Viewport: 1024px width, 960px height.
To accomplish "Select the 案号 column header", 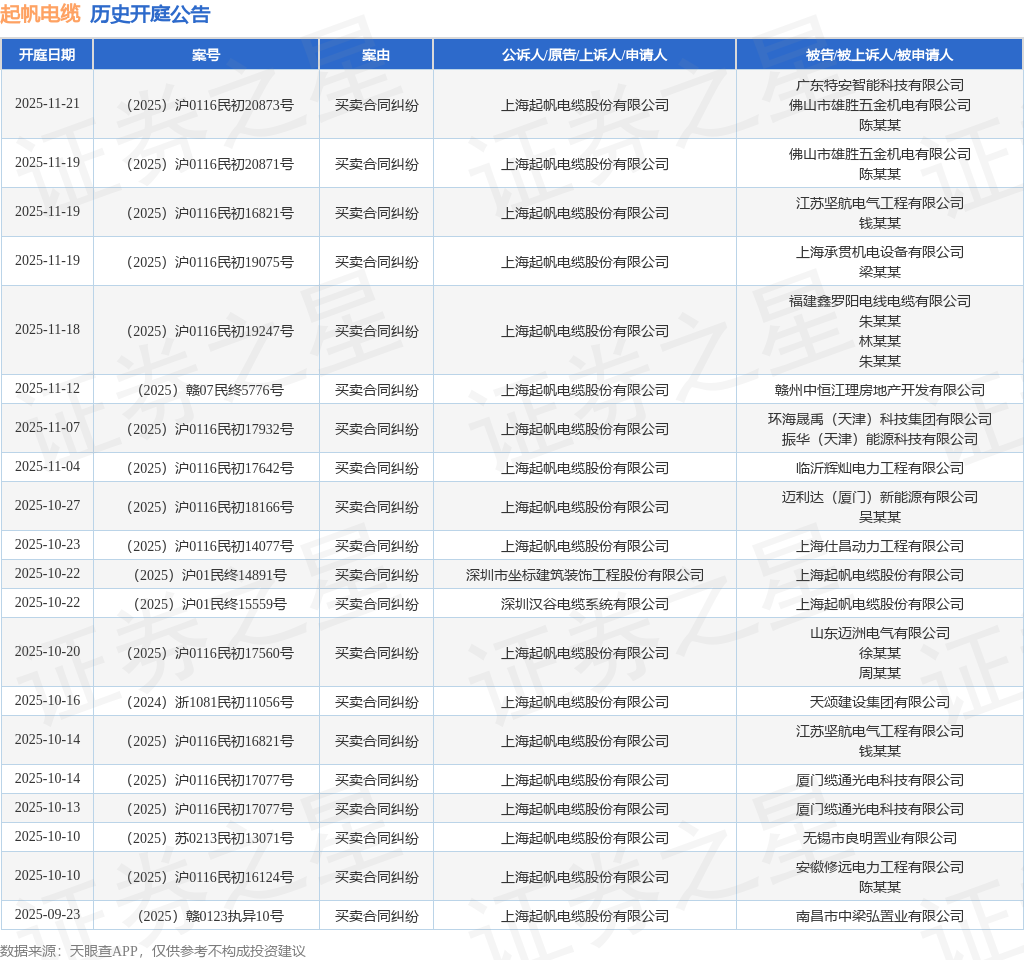I will [x=206, y=55].
